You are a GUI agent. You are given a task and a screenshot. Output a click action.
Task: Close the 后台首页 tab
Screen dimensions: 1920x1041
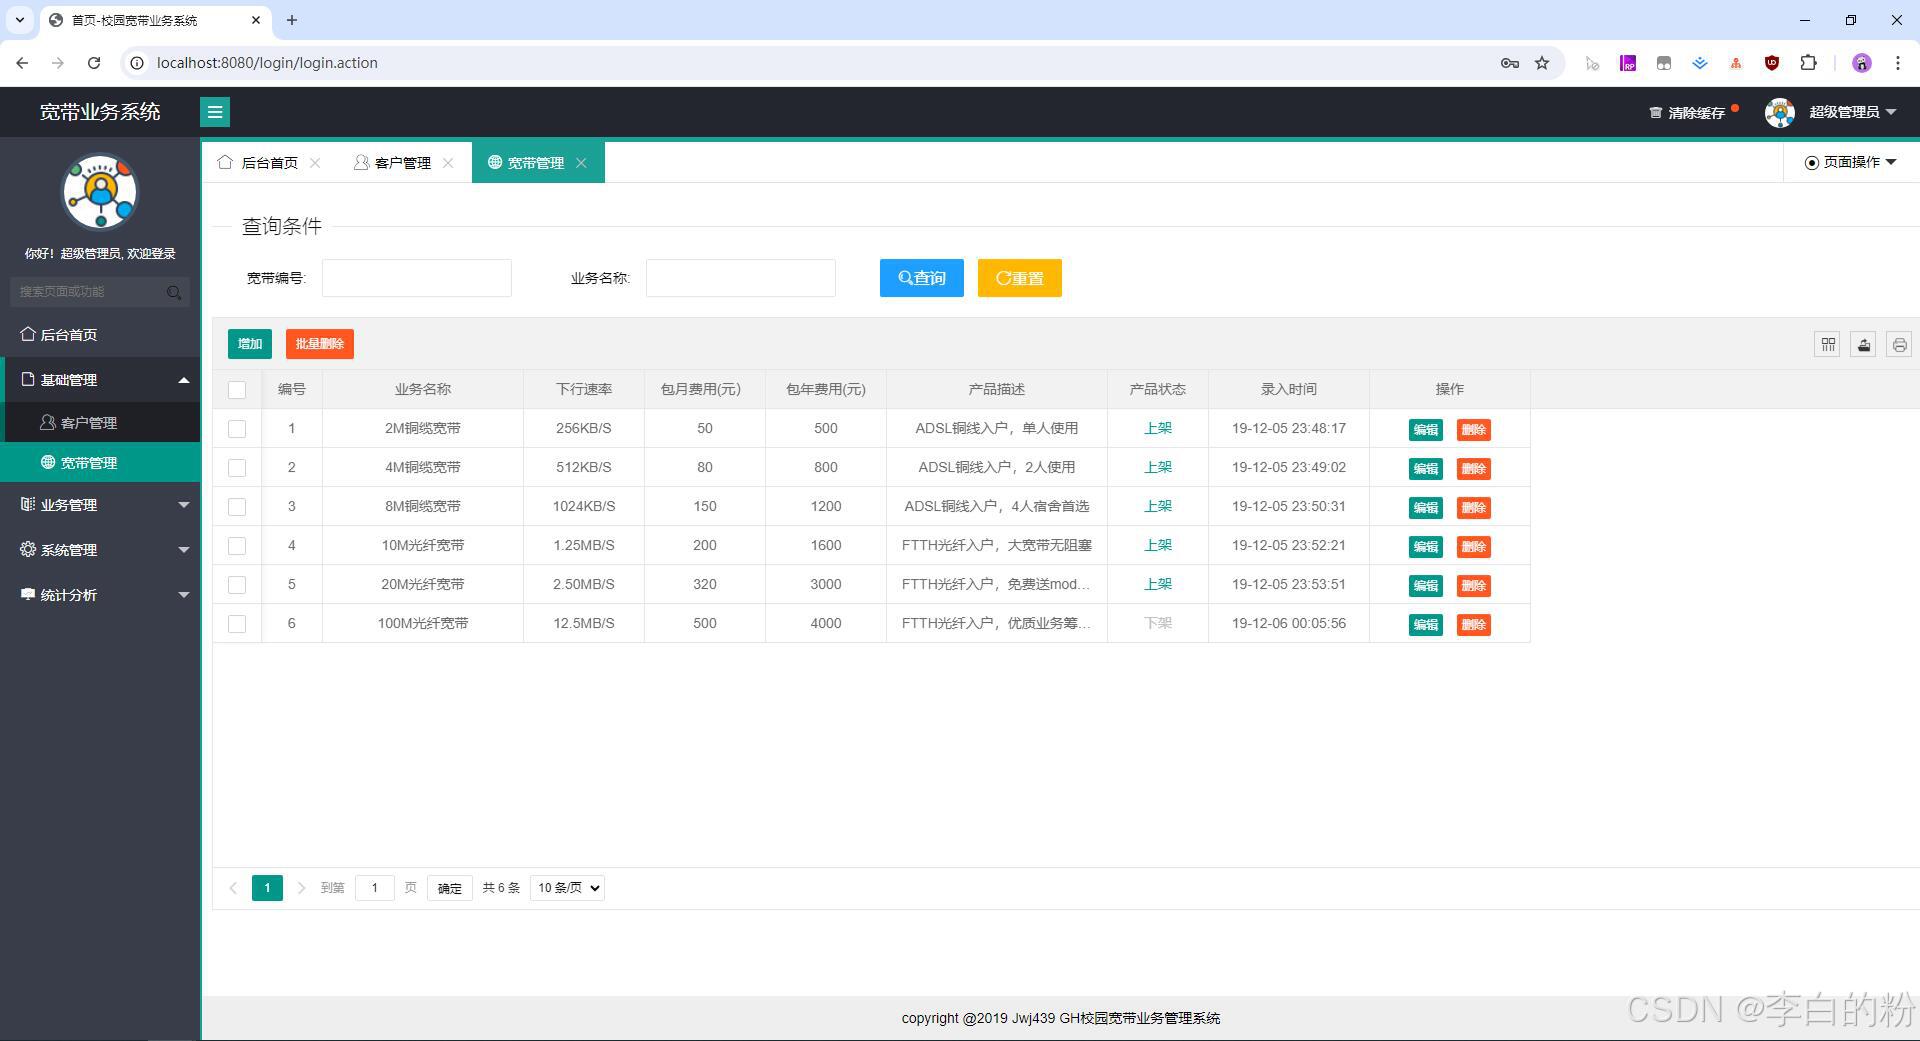(x=315, y=163)
